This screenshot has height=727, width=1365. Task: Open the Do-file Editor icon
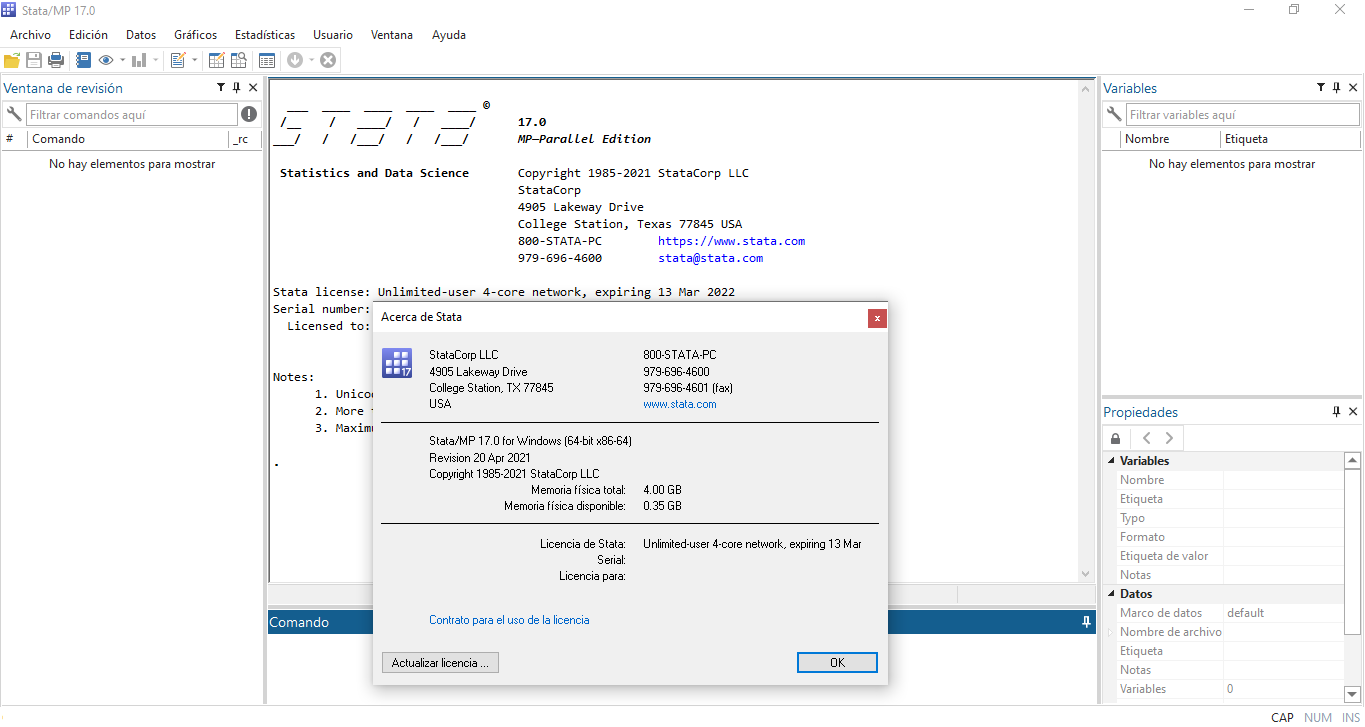[178, 60]
